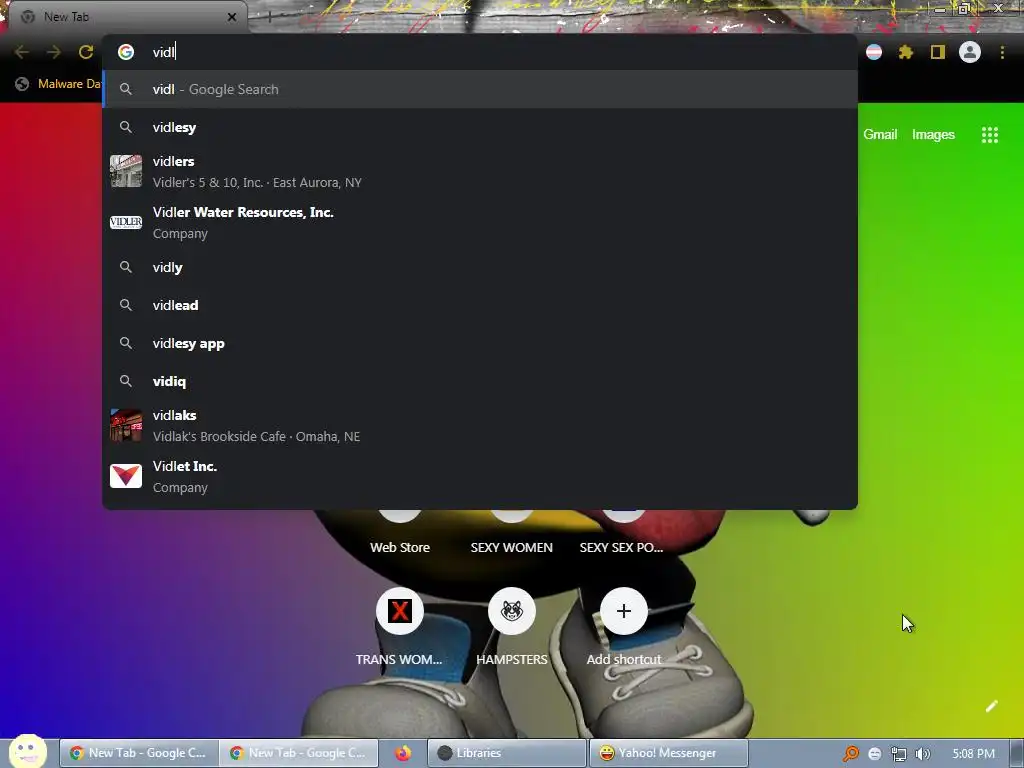Viewport: 1024px width, 768px height.
Task: Select the 'vidl - Google Search' suggestion
Action: click(x=480, y=89)
